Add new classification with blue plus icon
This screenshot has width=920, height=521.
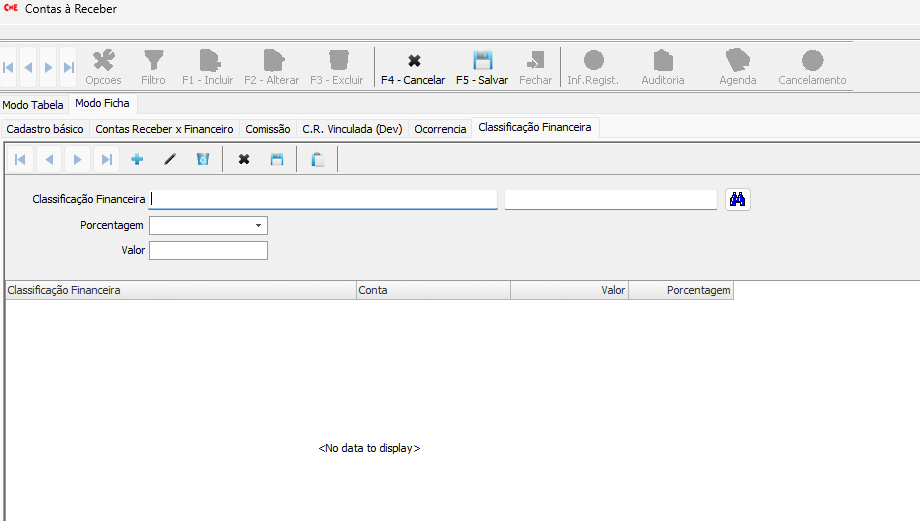point(137,159)
